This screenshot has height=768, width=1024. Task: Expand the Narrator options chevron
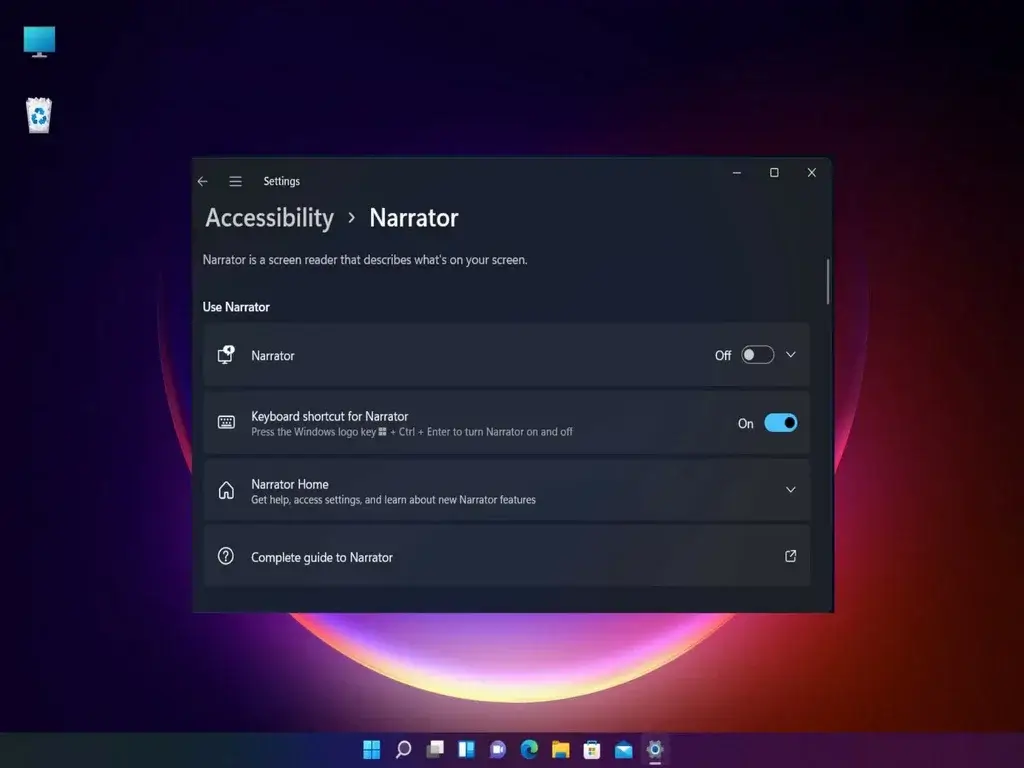(790, 355)
